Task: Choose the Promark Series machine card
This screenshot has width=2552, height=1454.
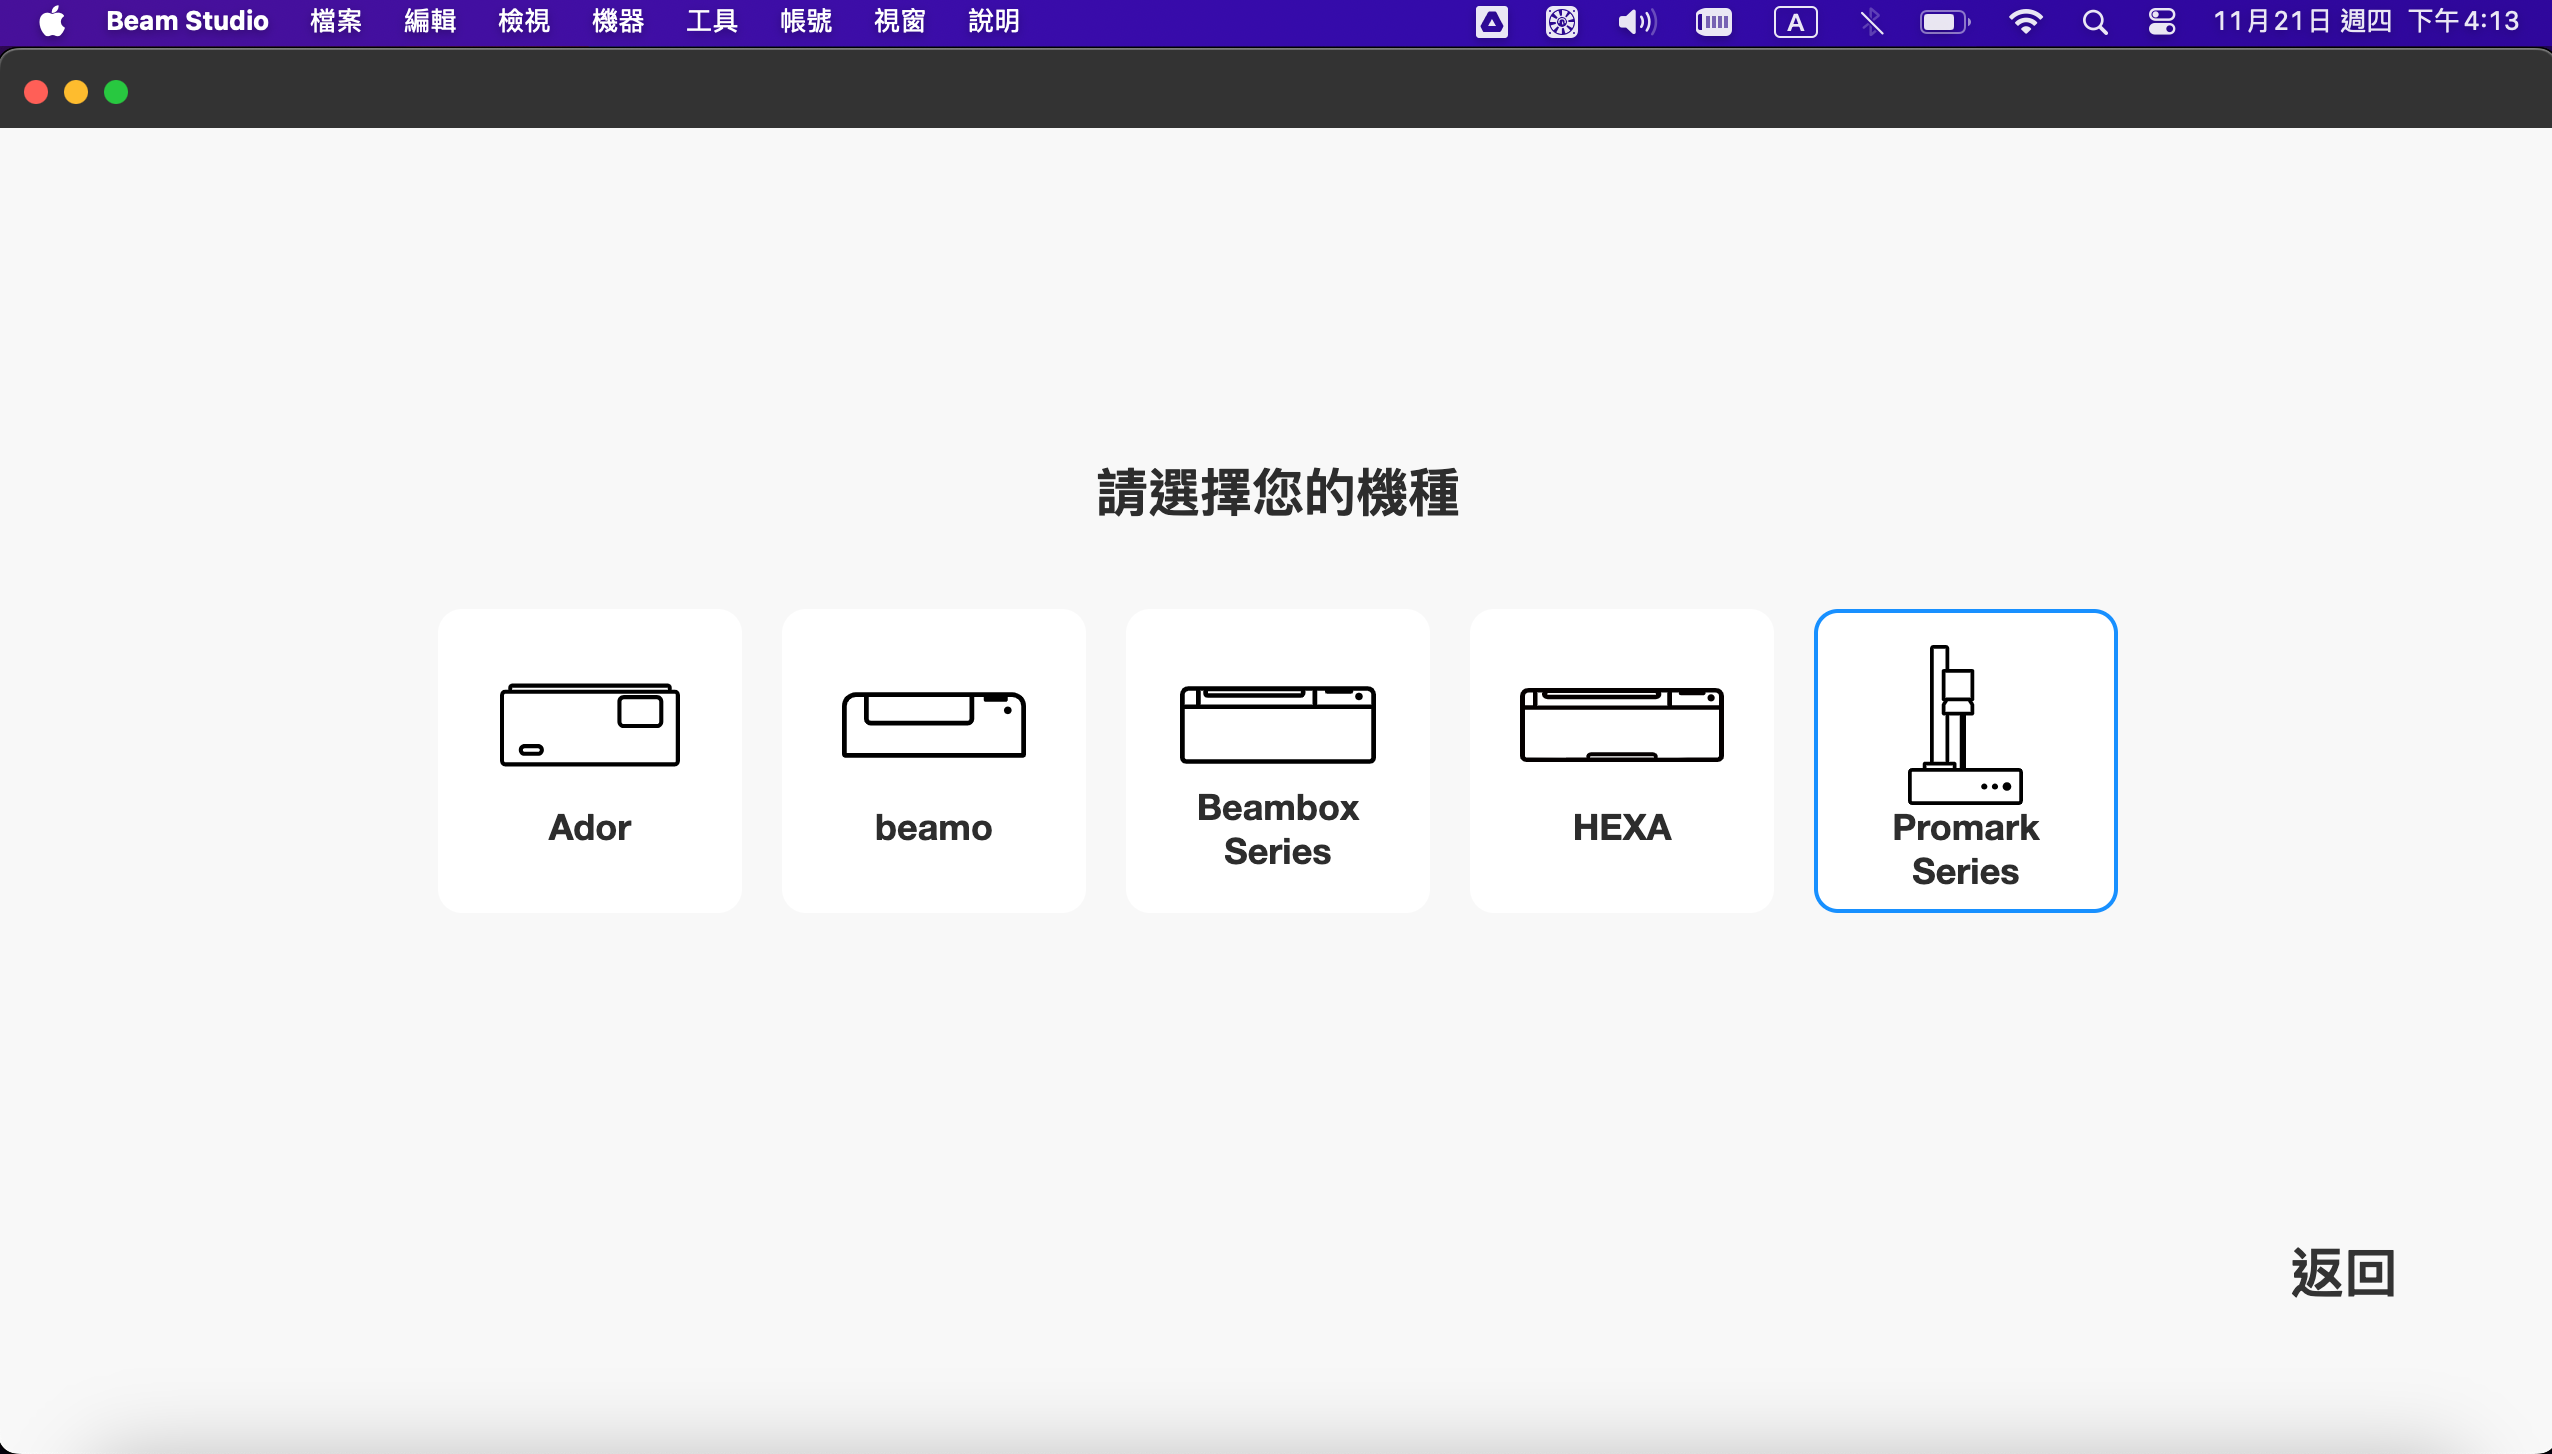Action: point(1966,761)
